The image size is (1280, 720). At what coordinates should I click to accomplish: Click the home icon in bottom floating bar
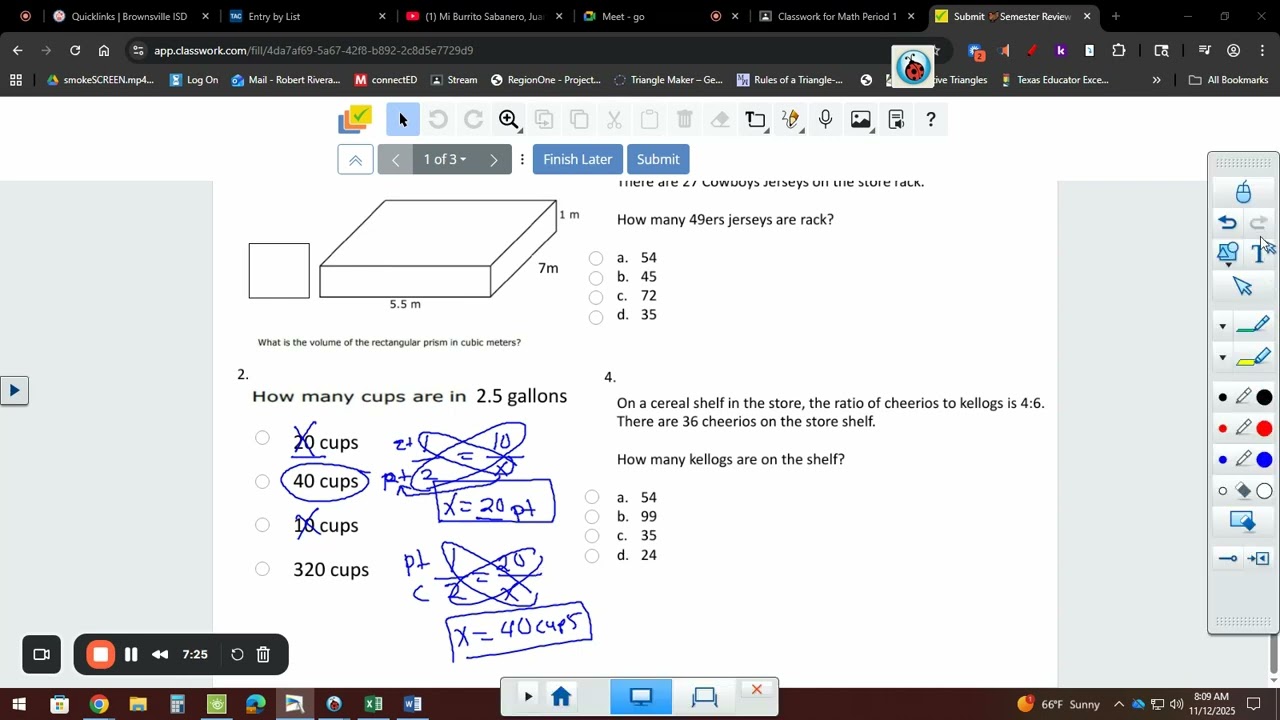pos(561,697)
